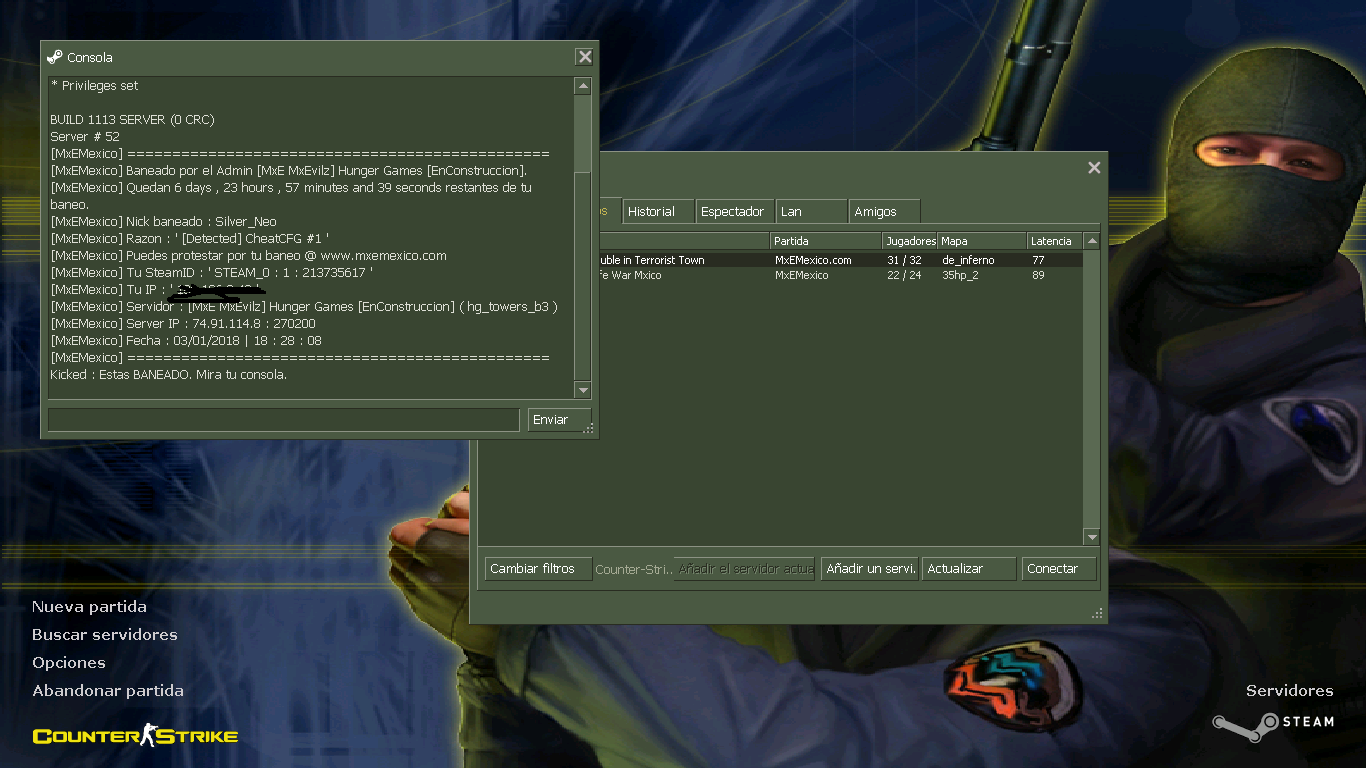Open Nueva partida from the main menu
The image size is (1366, 768).
click(89, 606)
